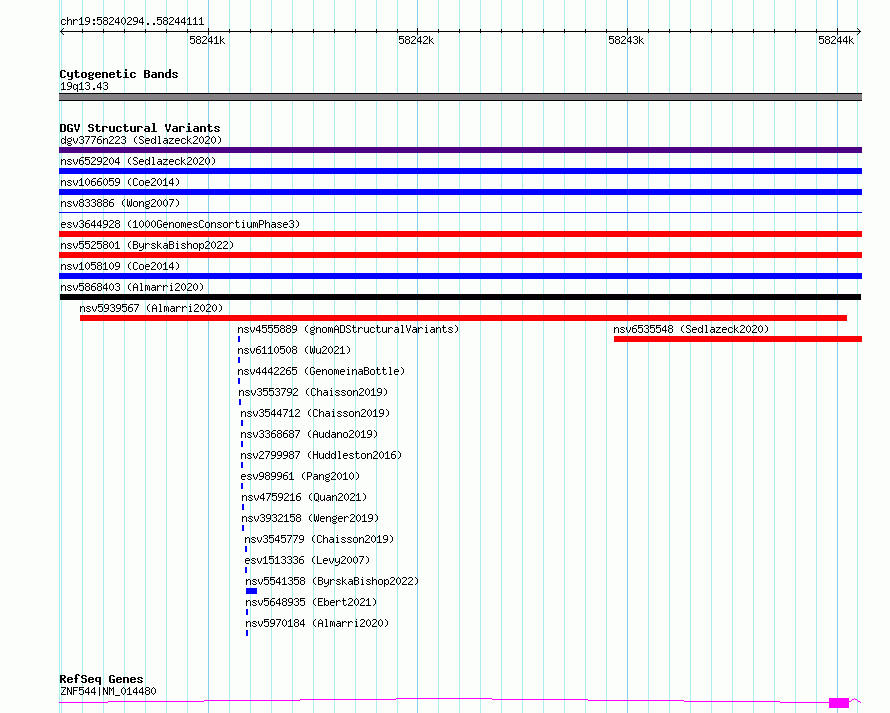
Task: Click the gray 19q13.43 cytogenetic band bar
Action: [x=460, y=97]
